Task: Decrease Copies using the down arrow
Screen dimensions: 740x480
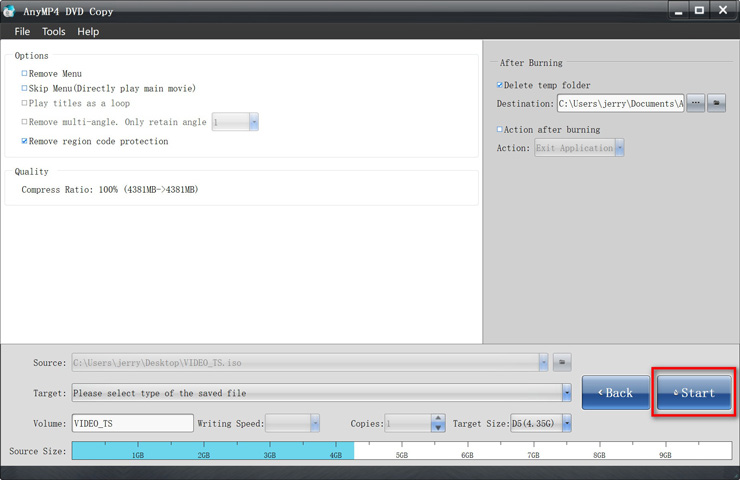Action: [438, 428]
